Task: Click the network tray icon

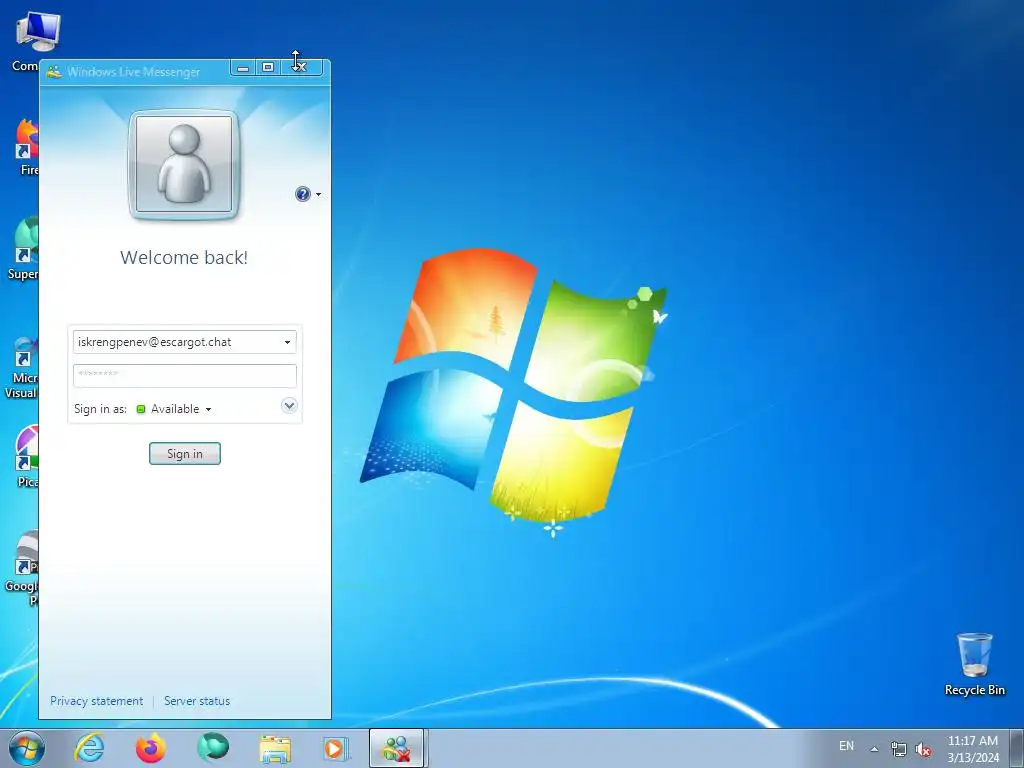Action: [x=899, y=749]
